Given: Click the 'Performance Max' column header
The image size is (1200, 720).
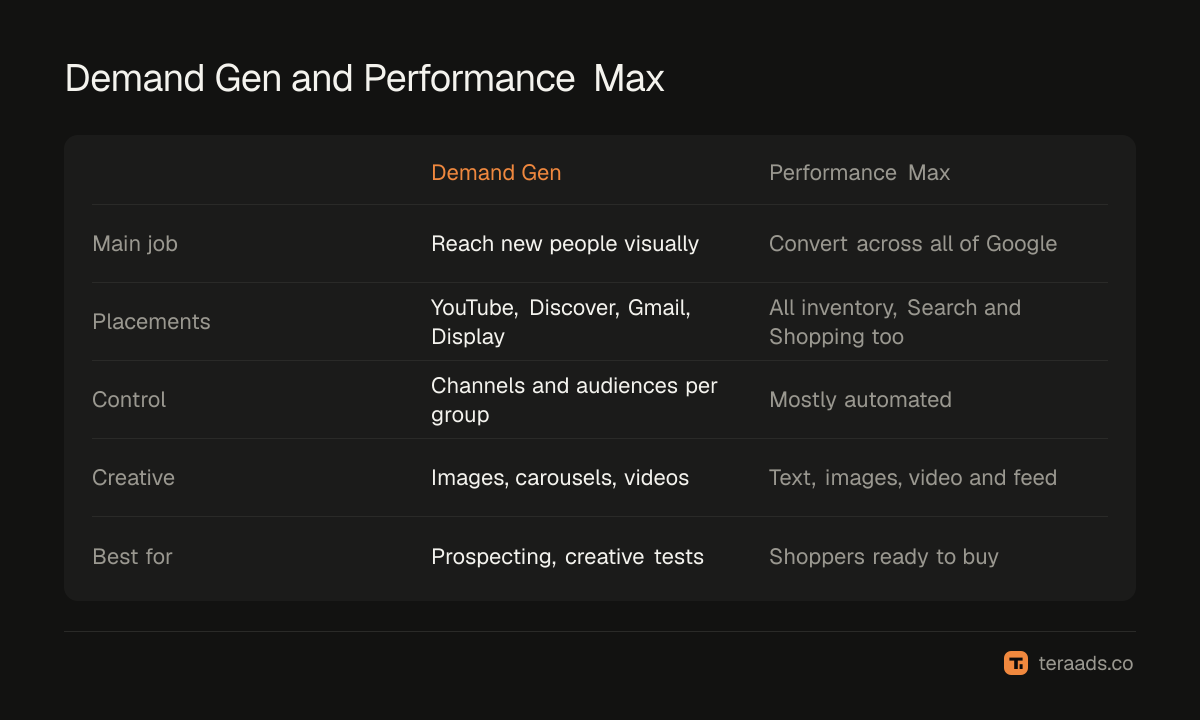Looking at the screenshot, I should 859,173.
